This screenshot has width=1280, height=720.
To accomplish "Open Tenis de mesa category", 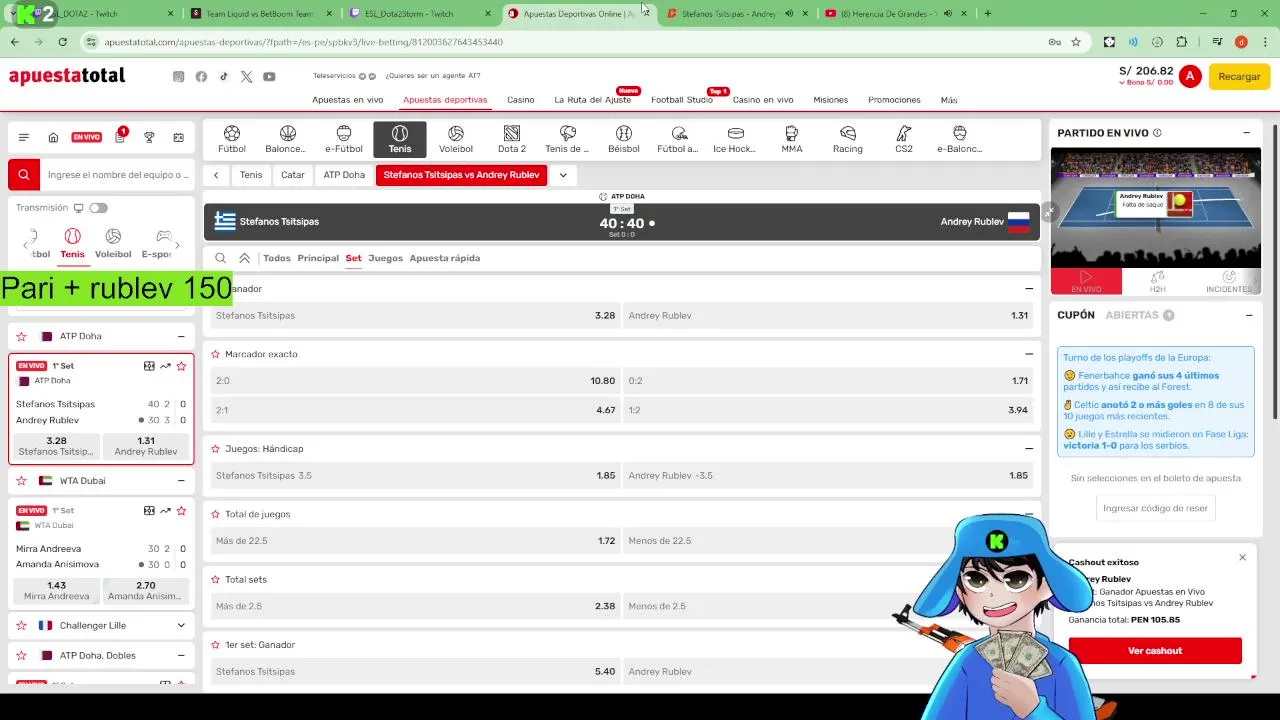I will (567, 139).
